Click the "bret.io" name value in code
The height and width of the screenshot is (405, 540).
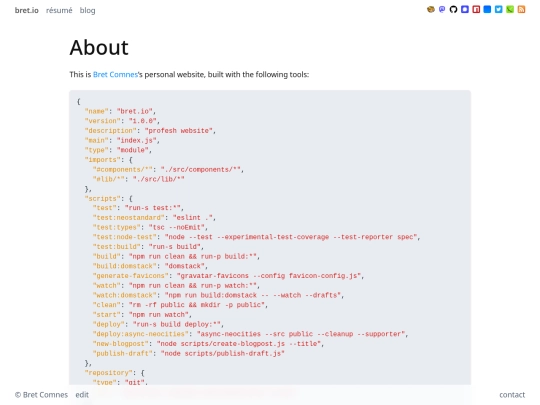[135, 111]
